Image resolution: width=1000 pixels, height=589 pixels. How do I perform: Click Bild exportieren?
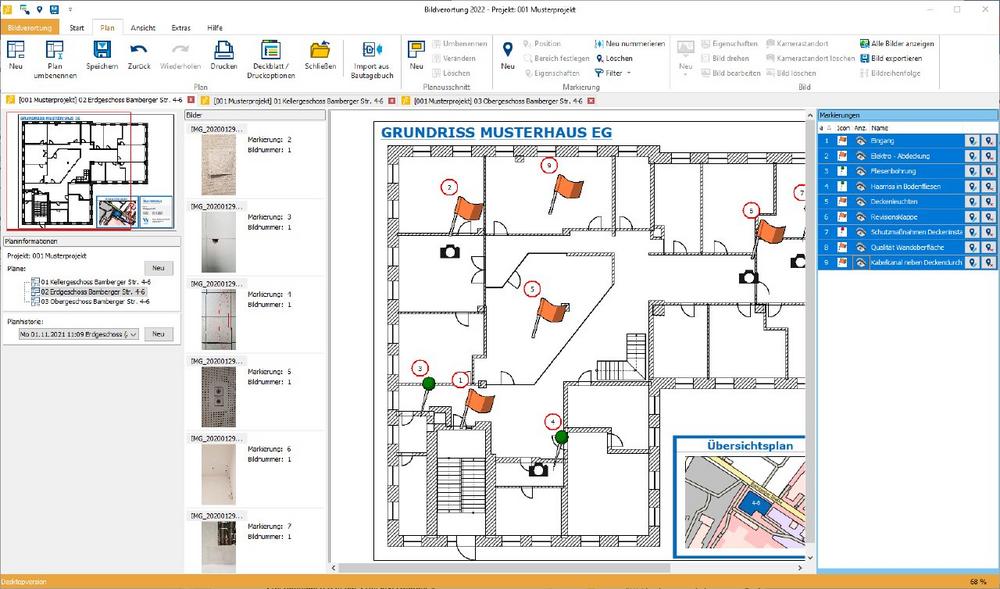896,58
